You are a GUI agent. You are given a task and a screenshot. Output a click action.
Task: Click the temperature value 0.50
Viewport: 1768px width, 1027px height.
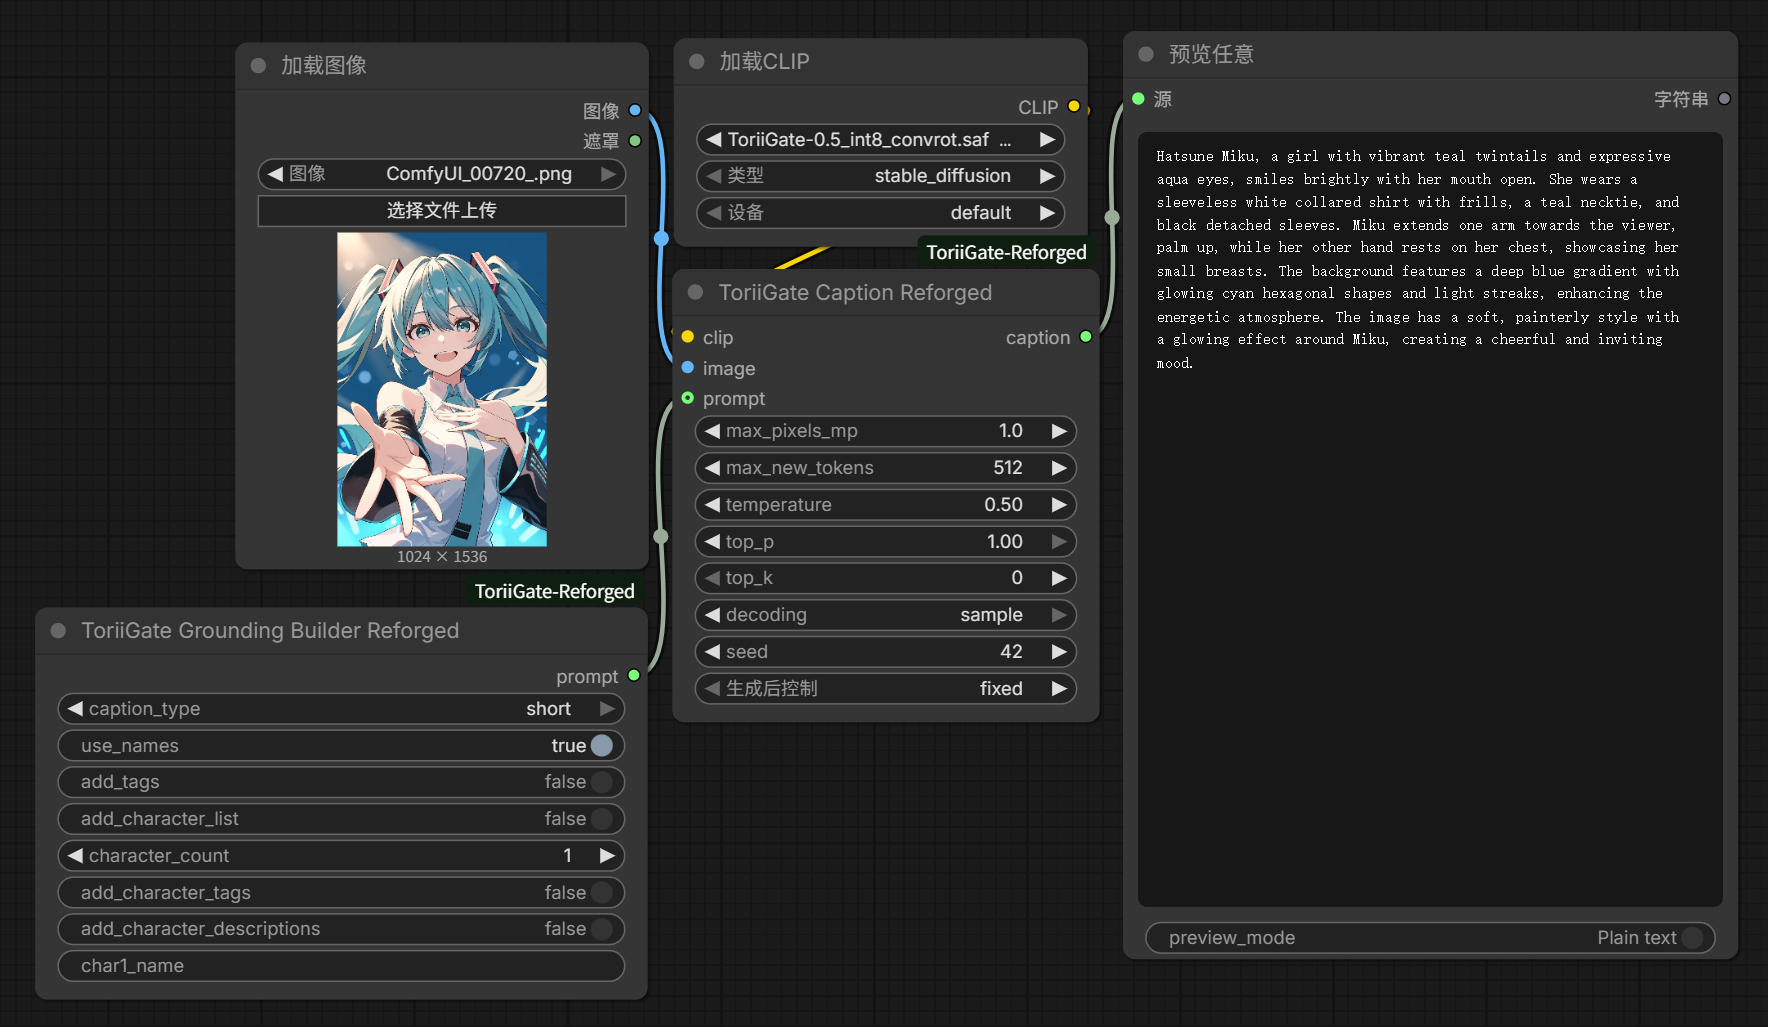click(1003, 505)
